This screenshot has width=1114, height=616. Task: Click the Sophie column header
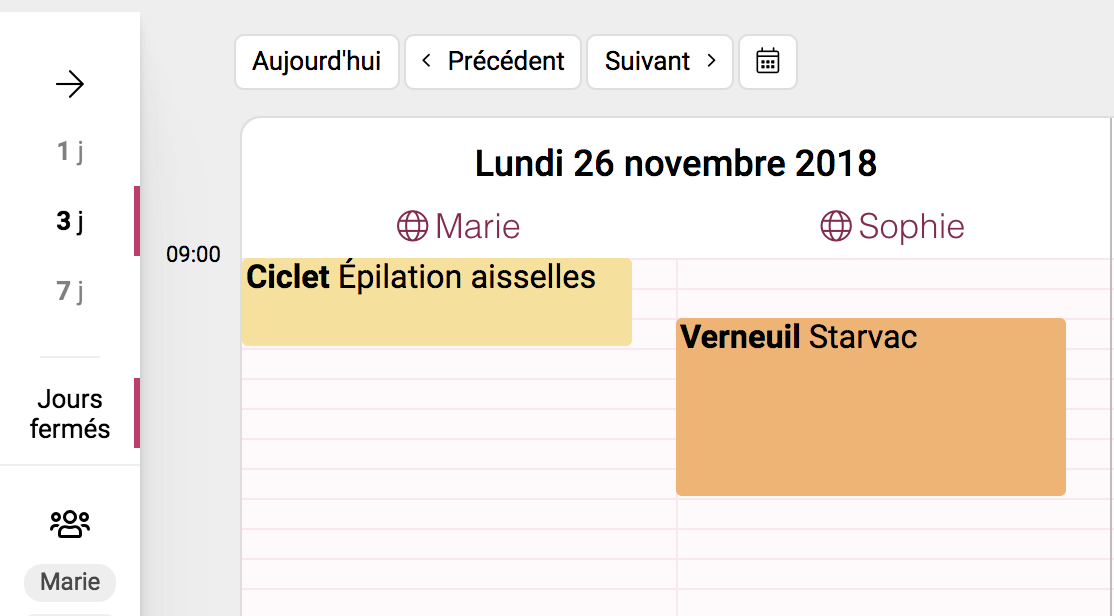892,227
